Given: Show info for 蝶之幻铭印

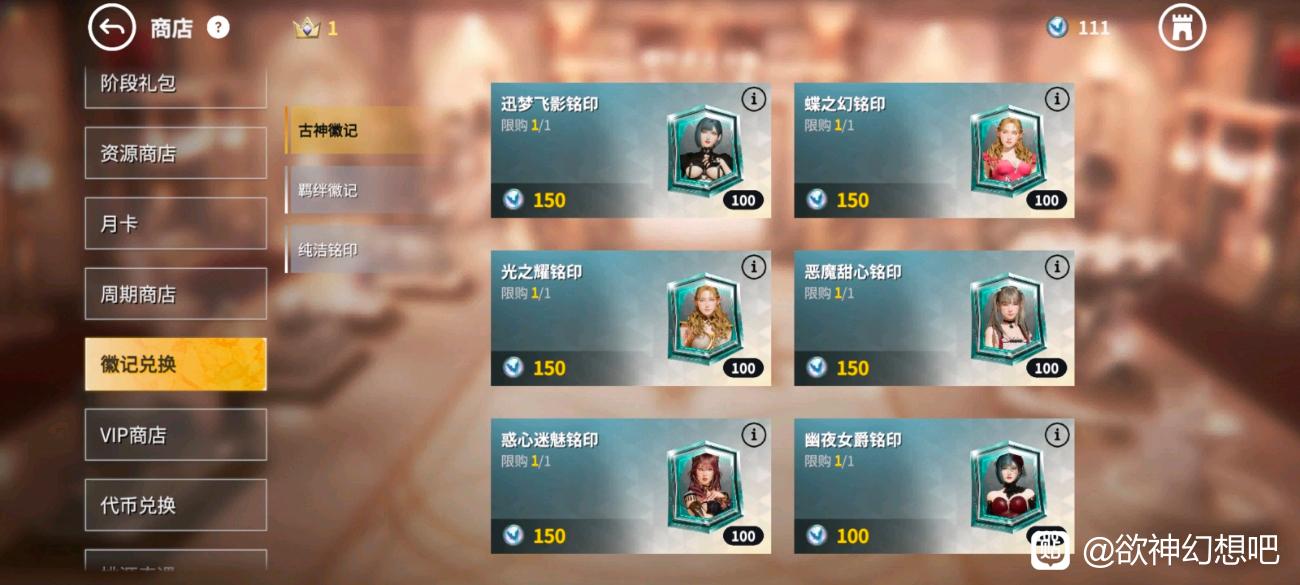Looking at the screenshot, I should (x=1057, y=98).
